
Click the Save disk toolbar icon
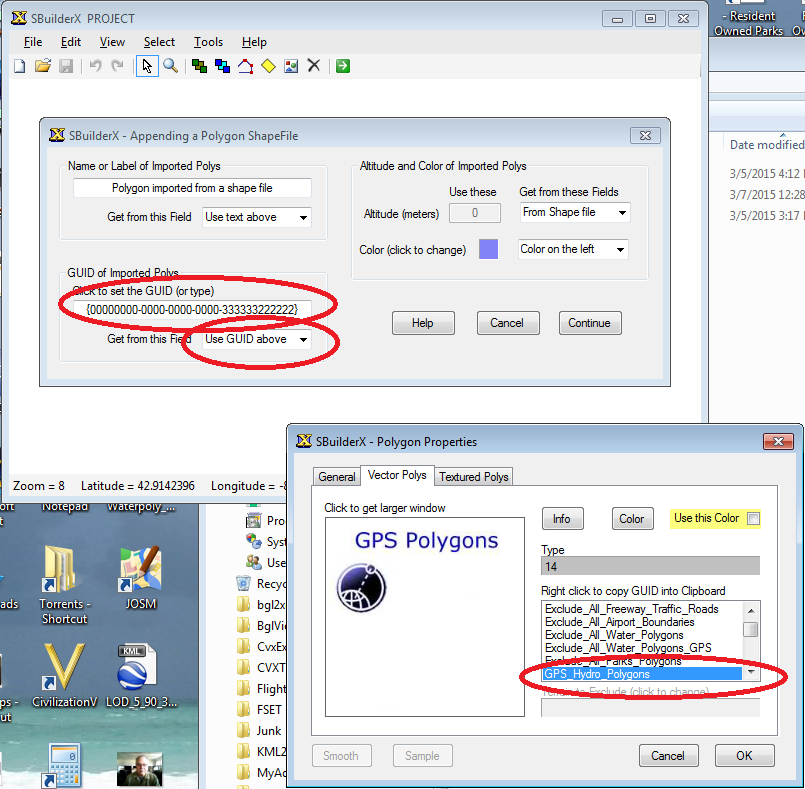(66, 66)
